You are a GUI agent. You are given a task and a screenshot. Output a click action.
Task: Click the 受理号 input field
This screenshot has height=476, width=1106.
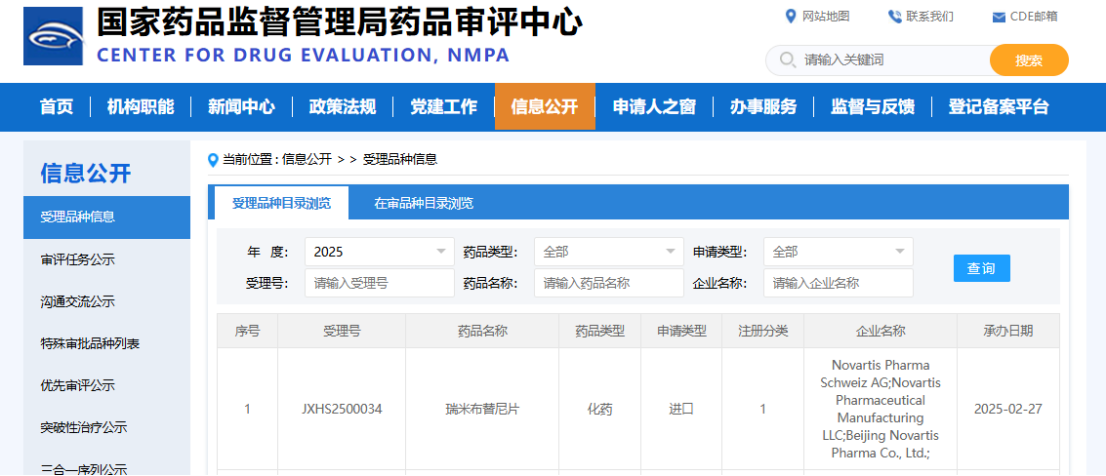click(x=379, y=283)
